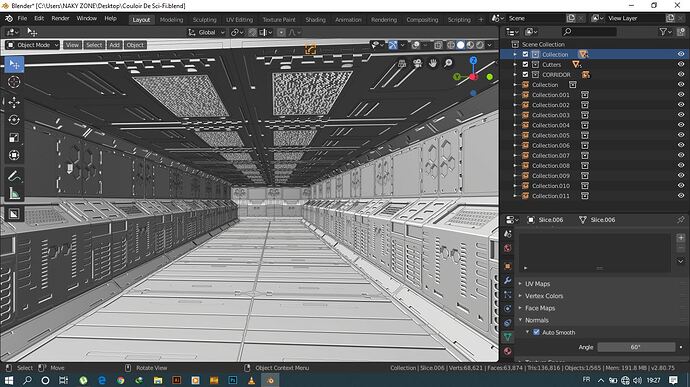Adjust the Auto Smooth Angle field
The width and height of the screenshot is (690, 387).
(636, 347)
